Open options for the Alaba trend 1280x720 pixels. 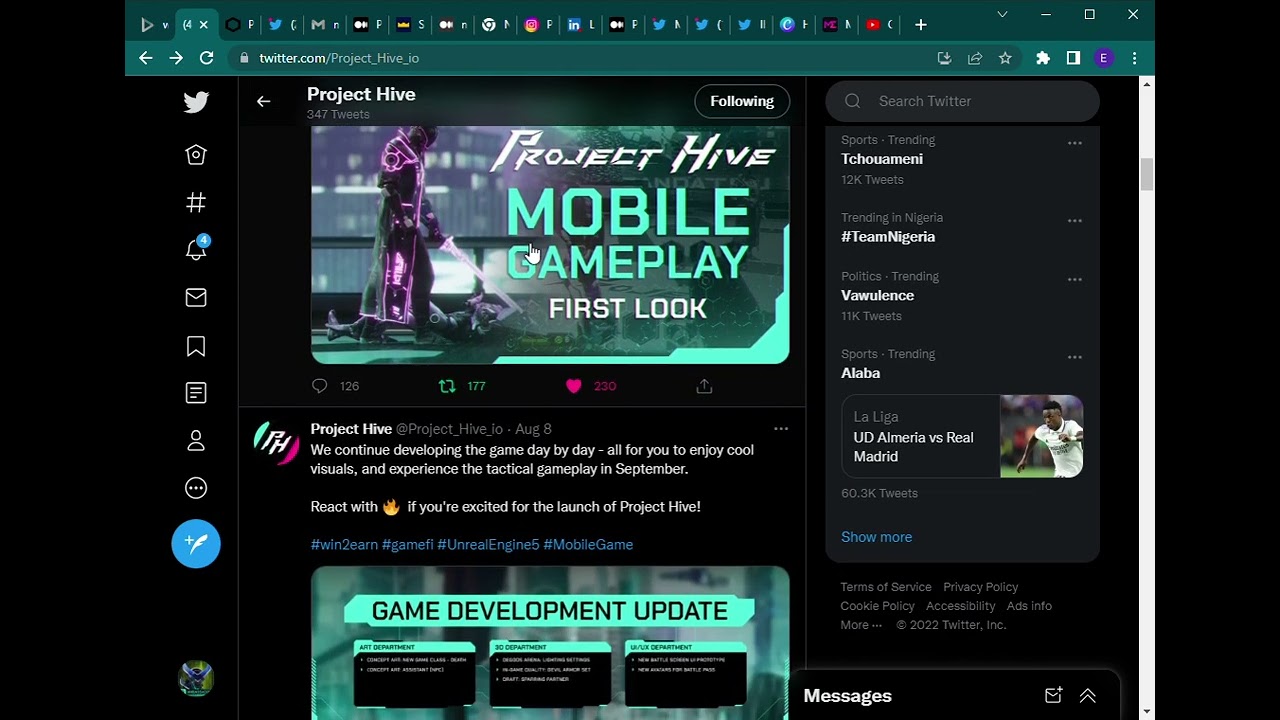pos(1075,357)
